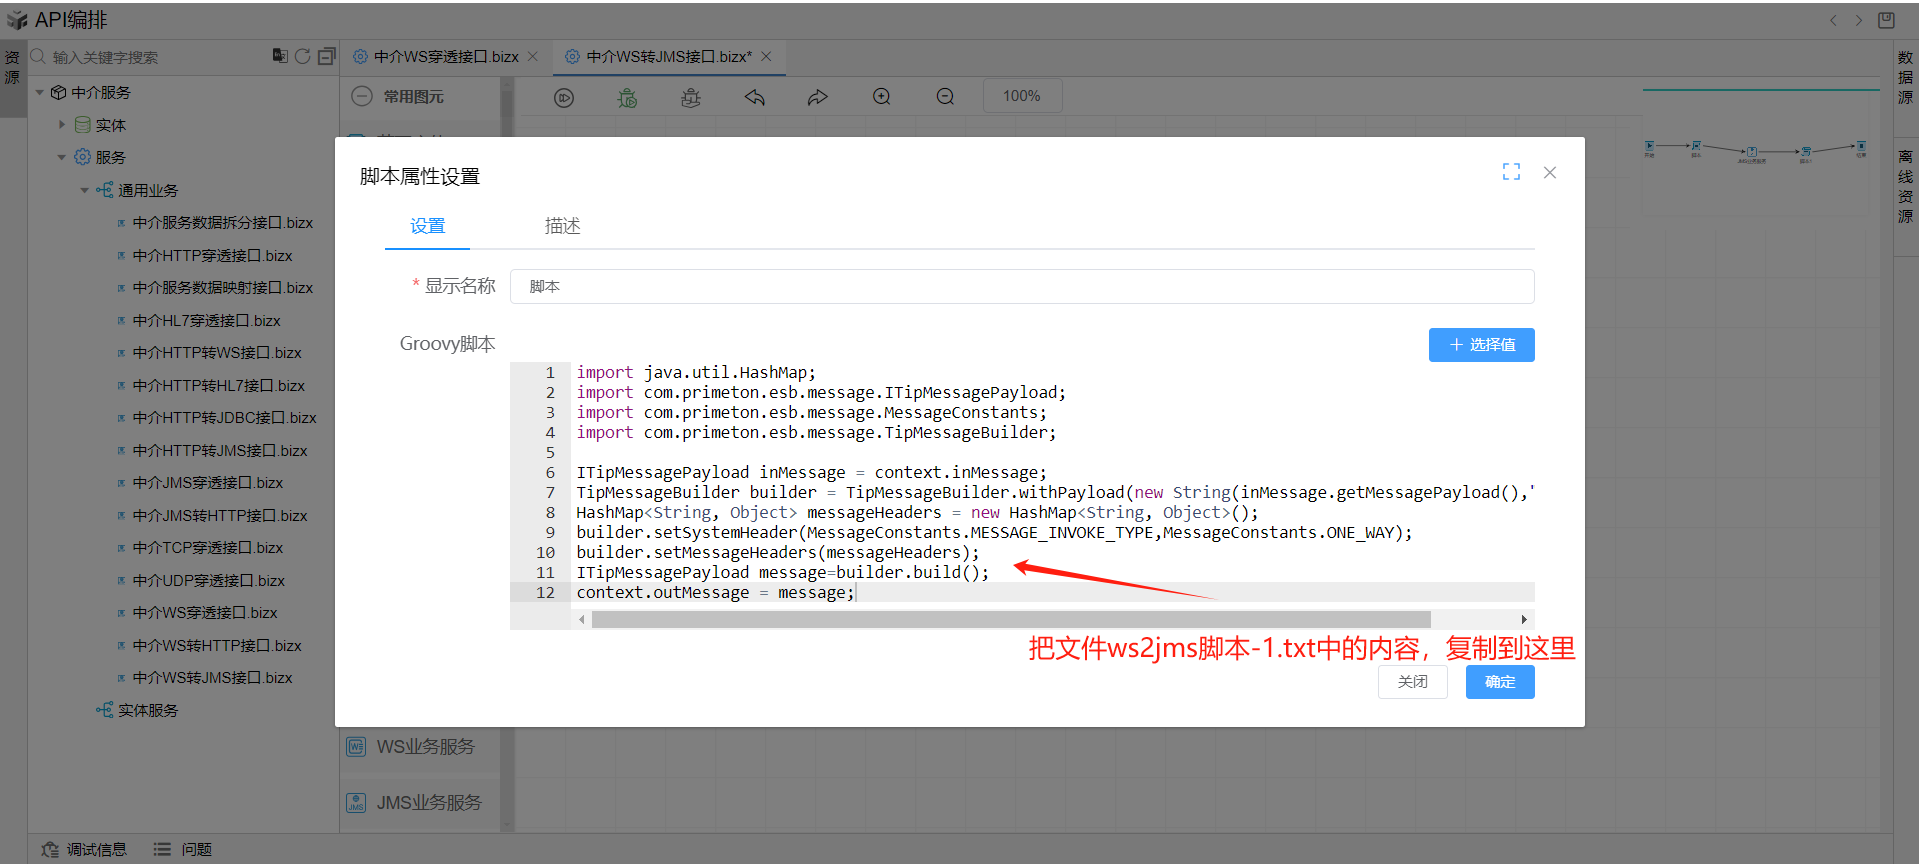Click the 选择值 button

(x=1481, y=345)
